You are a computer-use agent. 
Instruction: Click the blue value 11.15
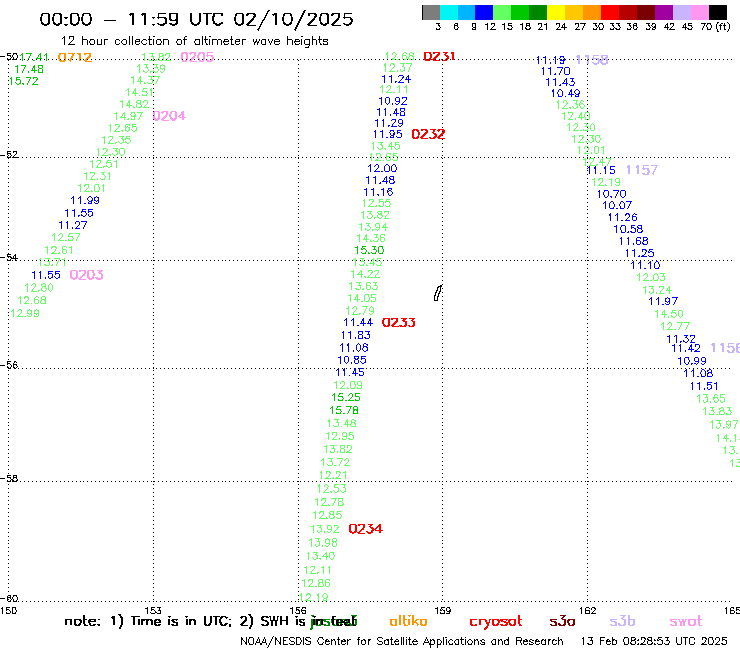(x=601, y=170)
